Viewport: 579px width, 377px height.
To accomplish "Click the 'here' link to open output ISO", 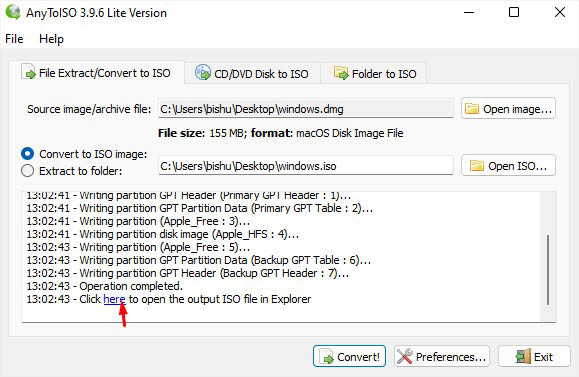I will coord(114,299).
